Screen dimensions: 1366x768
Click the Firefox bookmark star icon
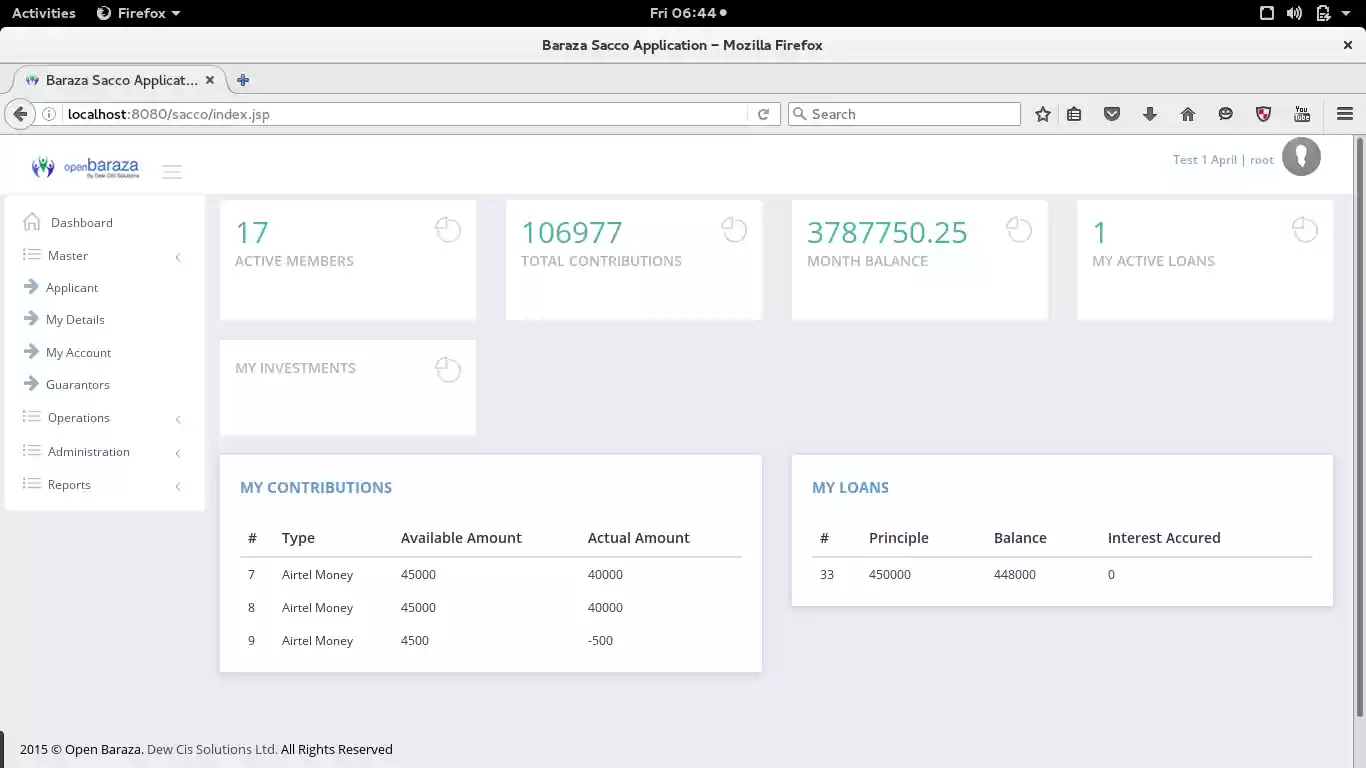pyautogui.click(x=1043, y=114)
